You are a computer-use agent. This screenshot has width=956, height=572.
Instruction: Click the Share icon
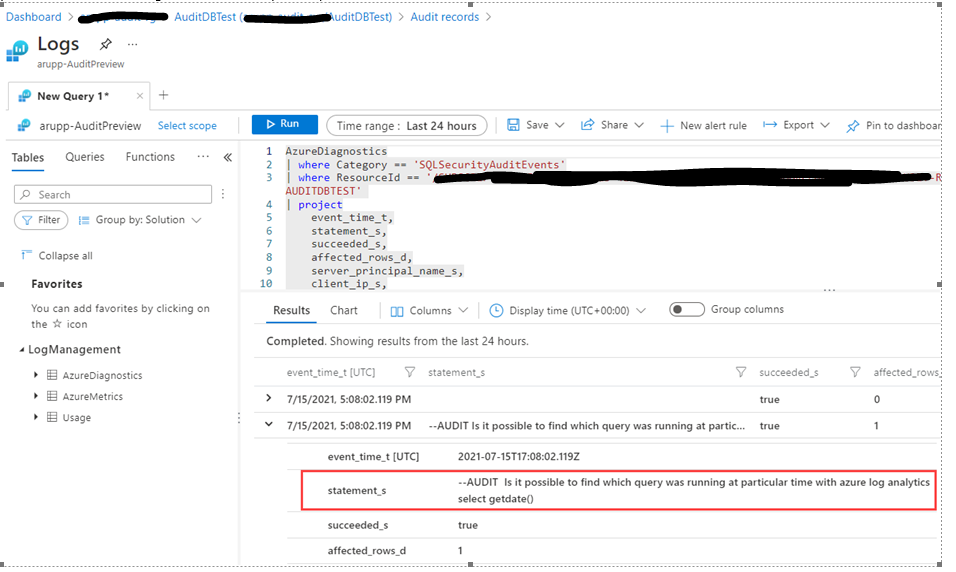coord(587,125)
